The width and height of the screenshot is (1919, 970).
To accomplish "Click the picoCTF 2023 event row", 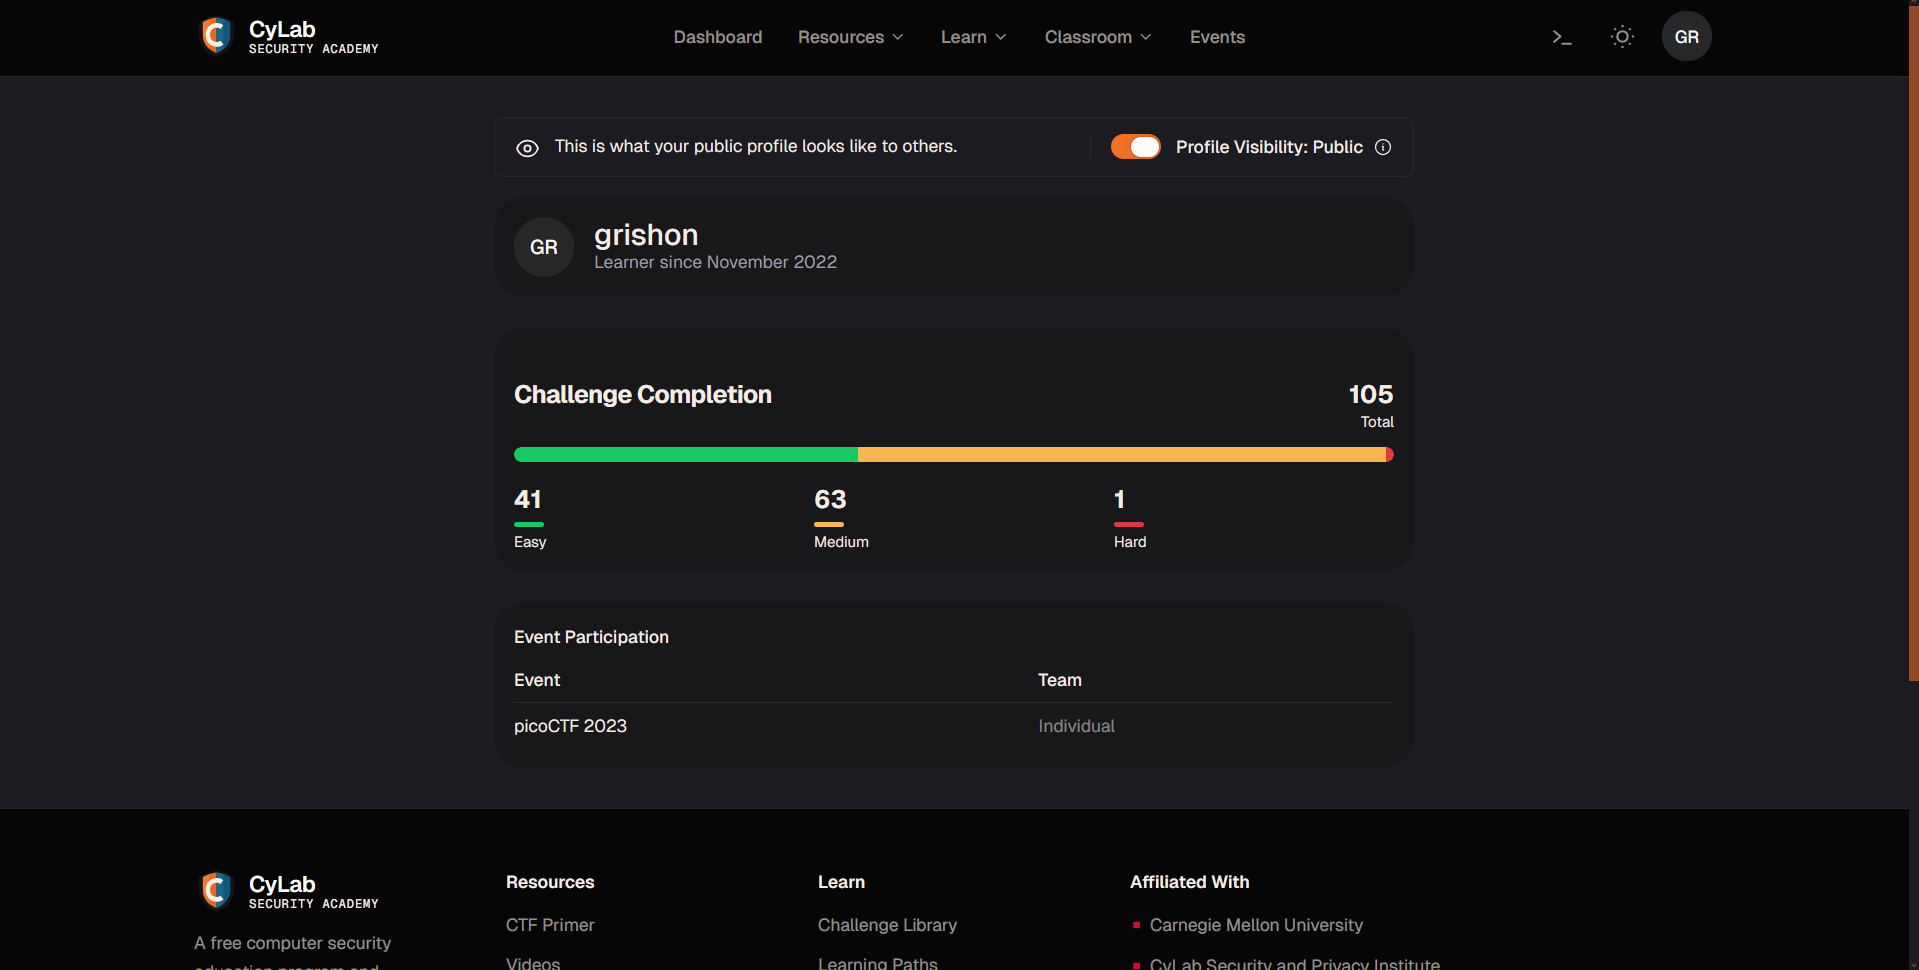I will click(953, 726).
